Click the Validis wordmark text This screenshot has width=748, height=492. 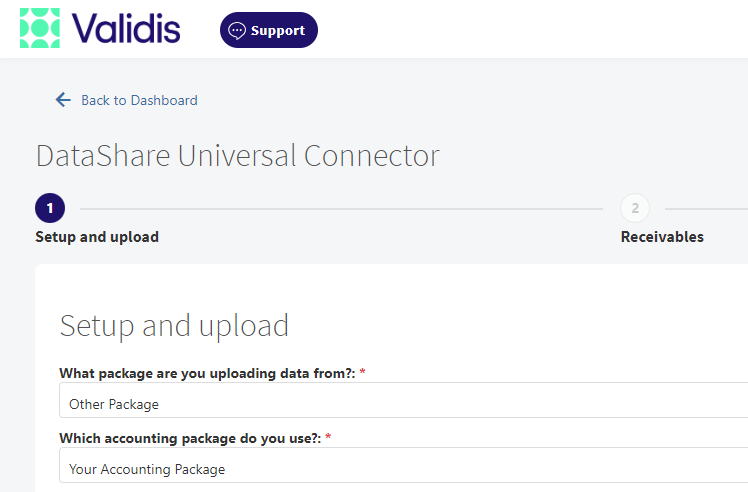click(x=126, y=29)
